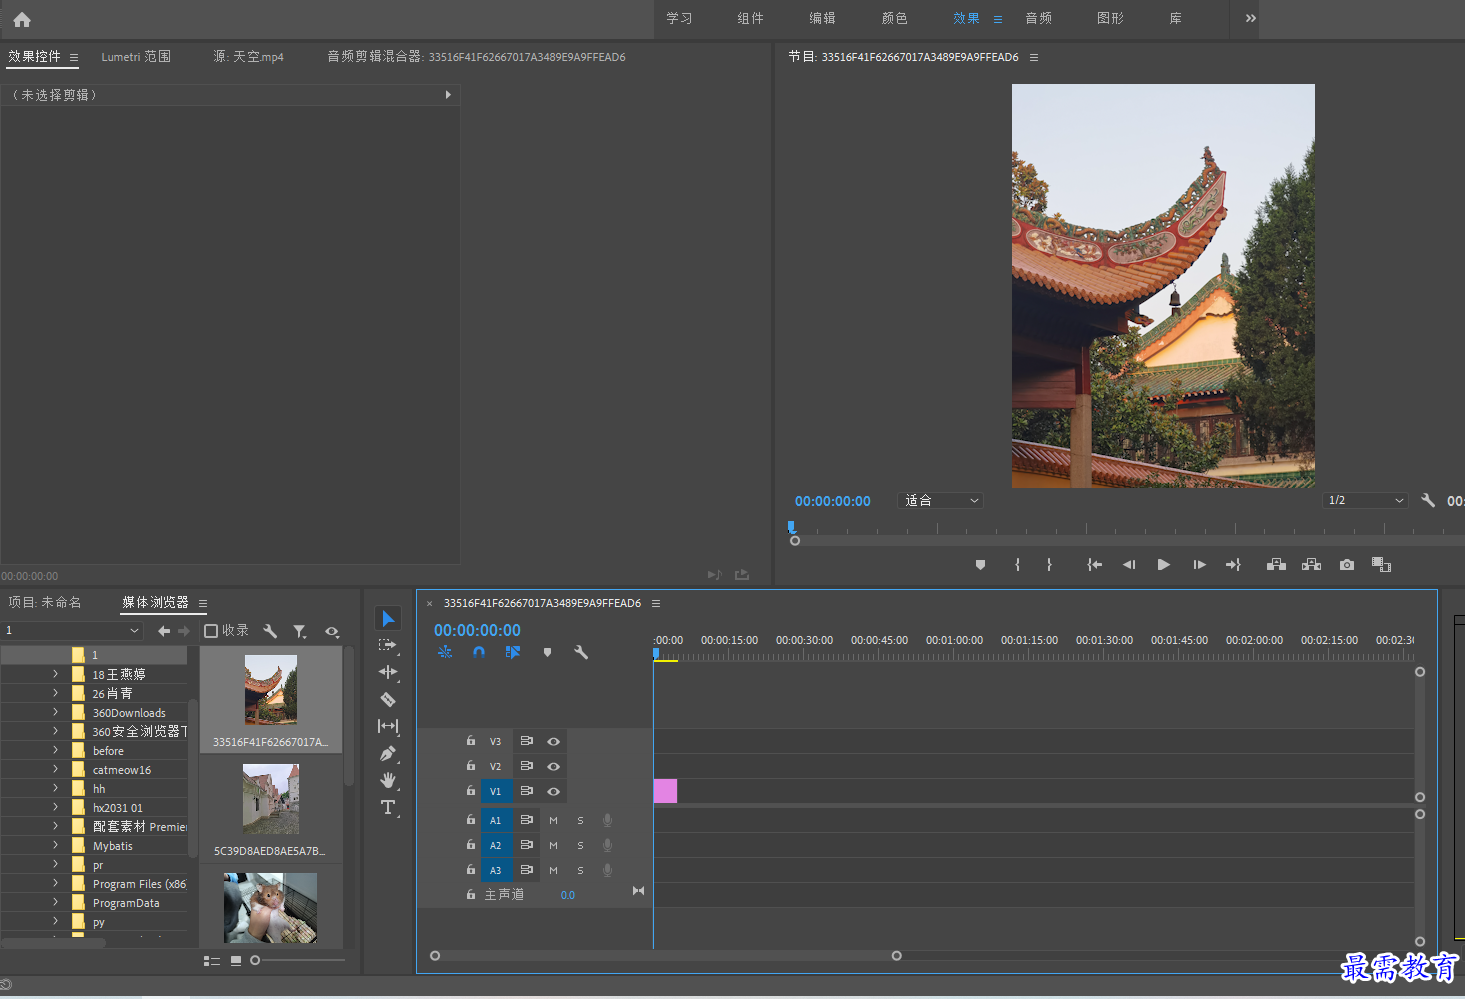
Task: Open timeline display settings wrench
Action: (x=581, y=652)
